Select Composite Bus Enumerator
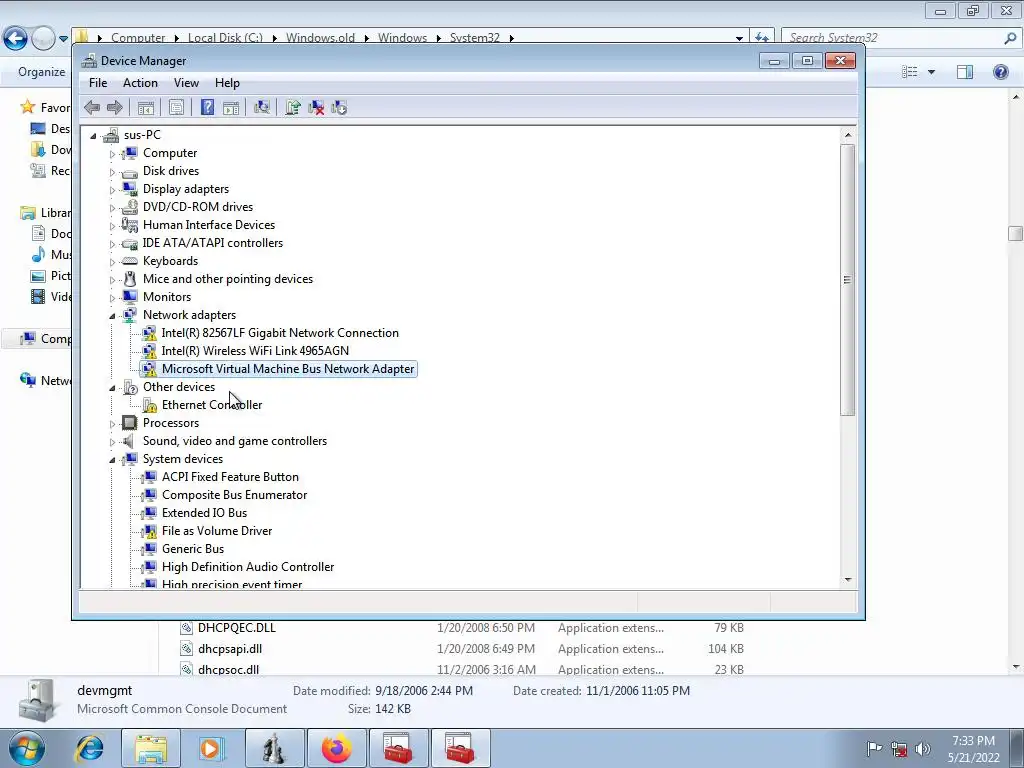 pos(234,495)
